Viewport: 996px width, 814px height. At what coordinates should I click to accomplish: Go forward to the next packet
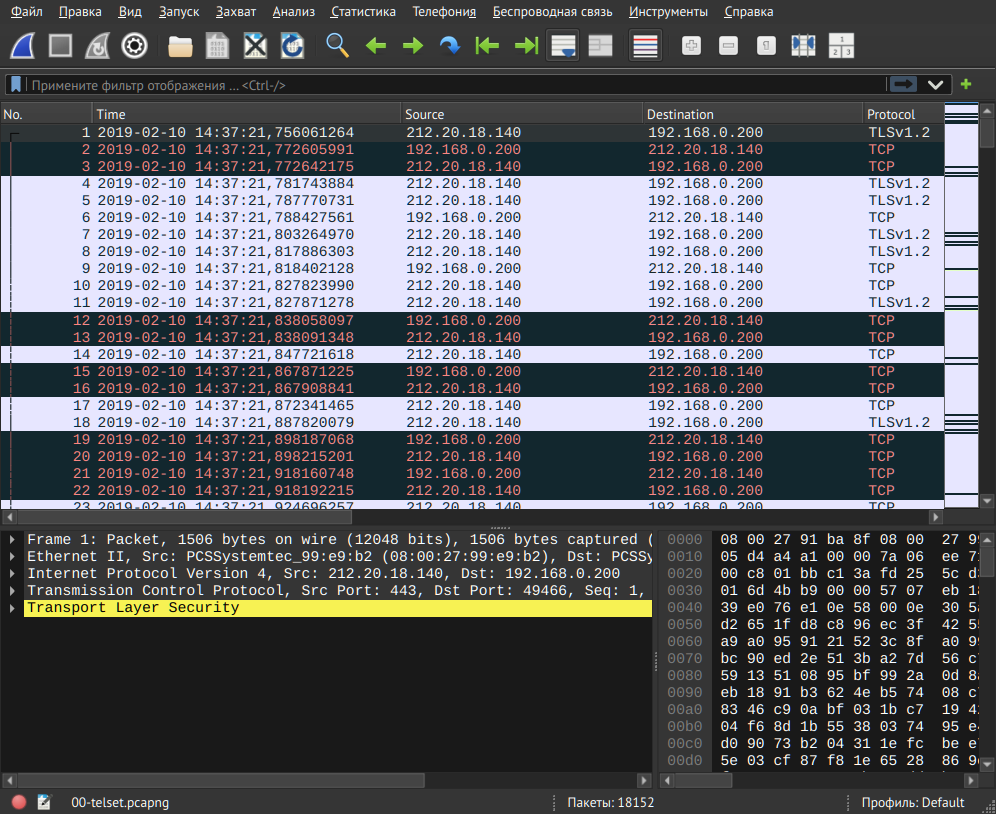pos(413,46)
